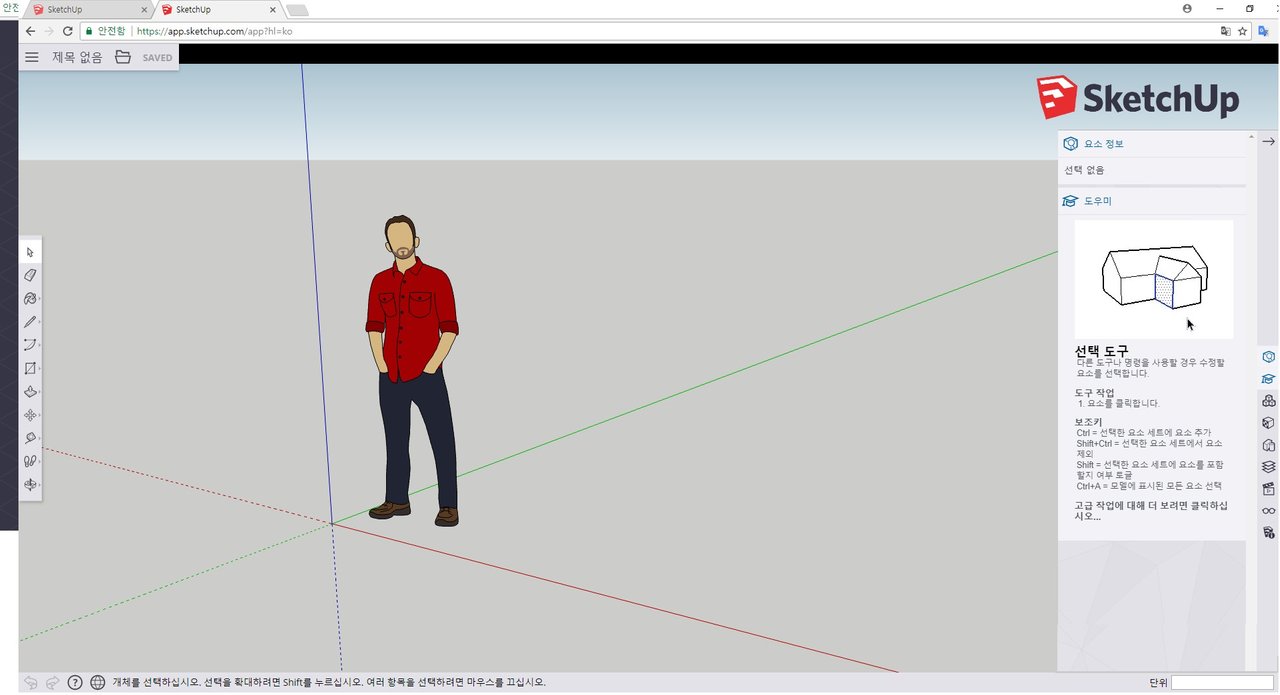Open the Scenes panel icon
1280x695 pixels.
click(1268, 488)
